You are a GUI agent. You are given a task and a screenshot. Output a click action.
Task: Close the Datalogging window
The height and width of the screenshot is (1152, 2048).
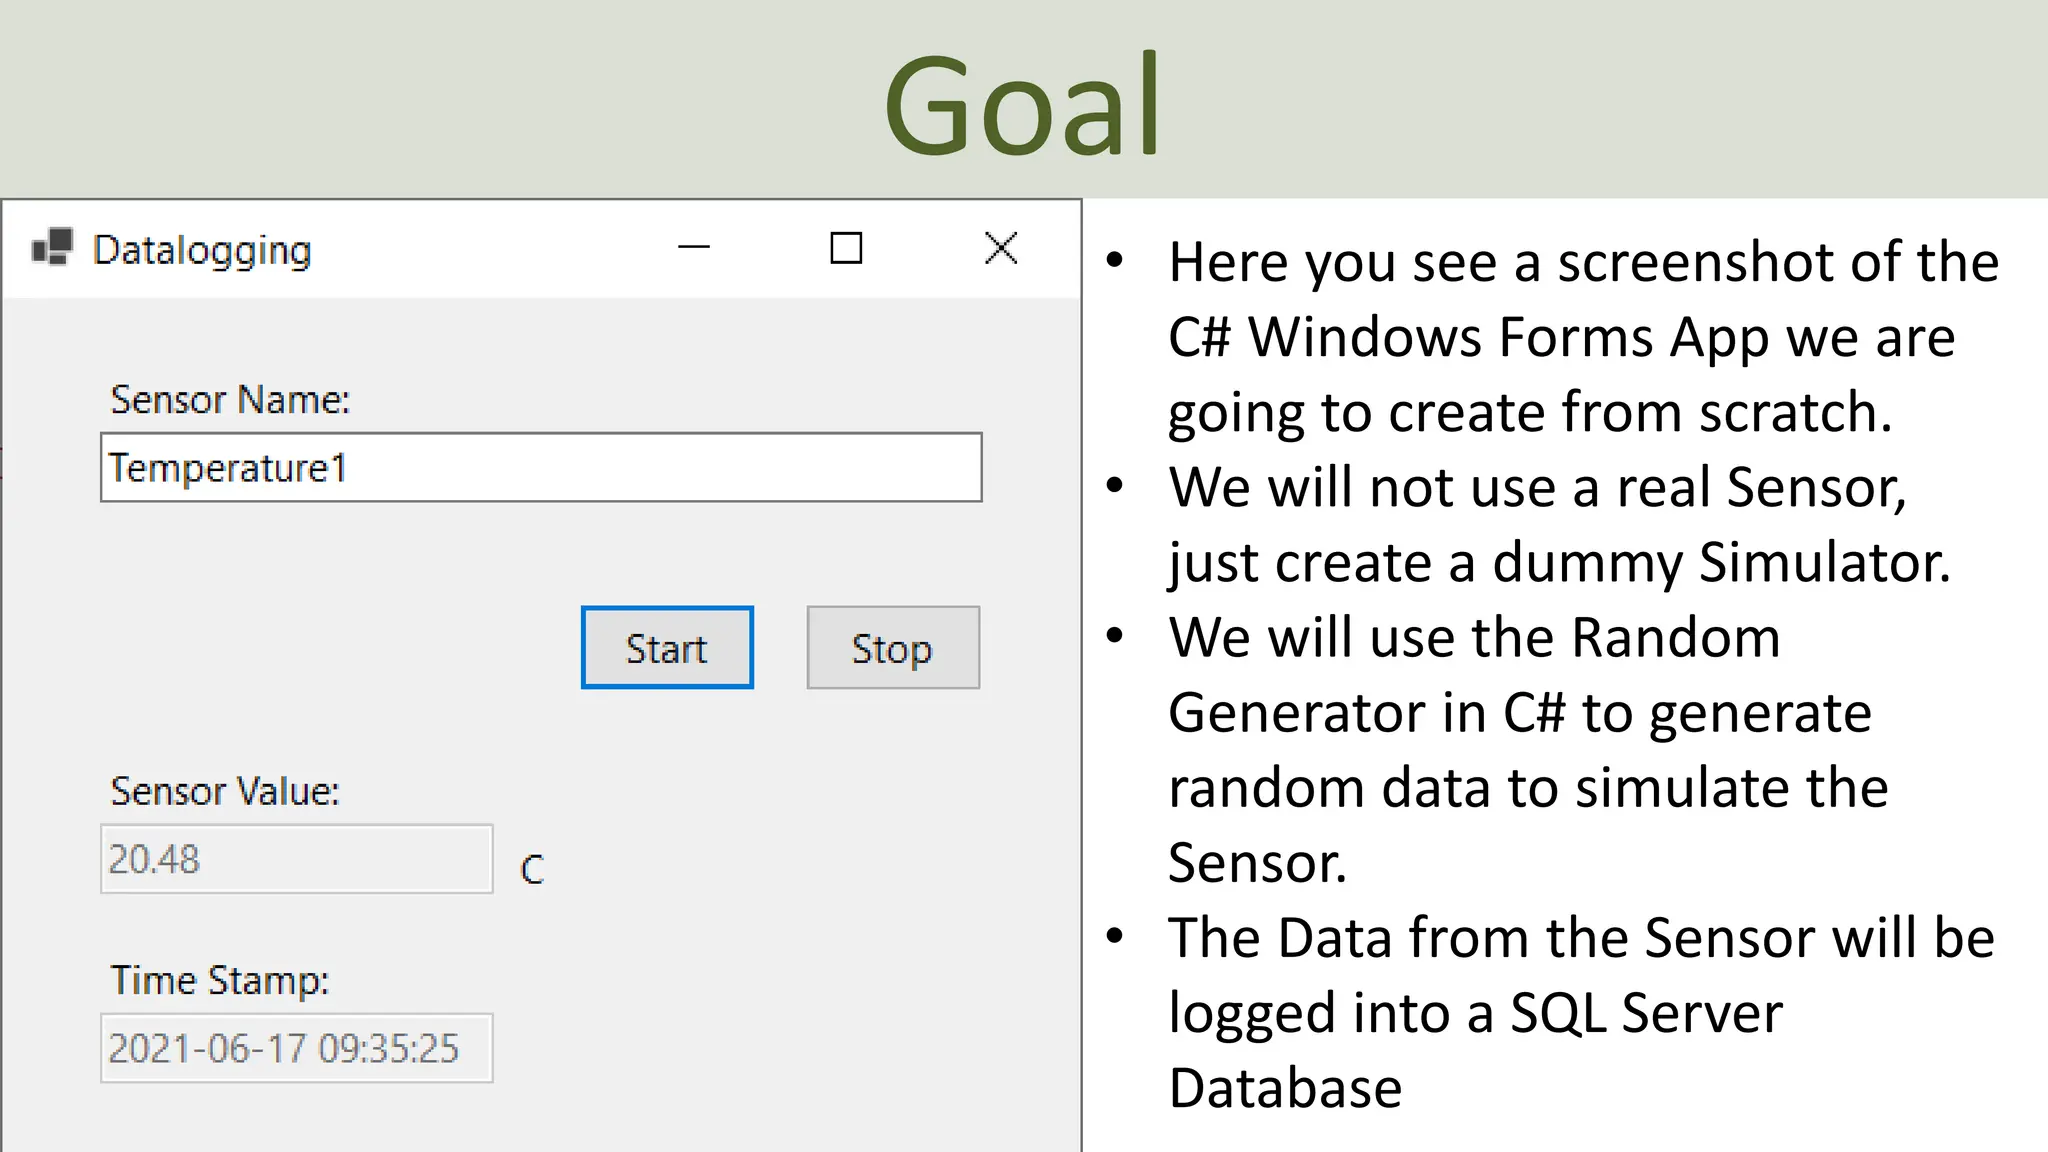click(1000, 247)
